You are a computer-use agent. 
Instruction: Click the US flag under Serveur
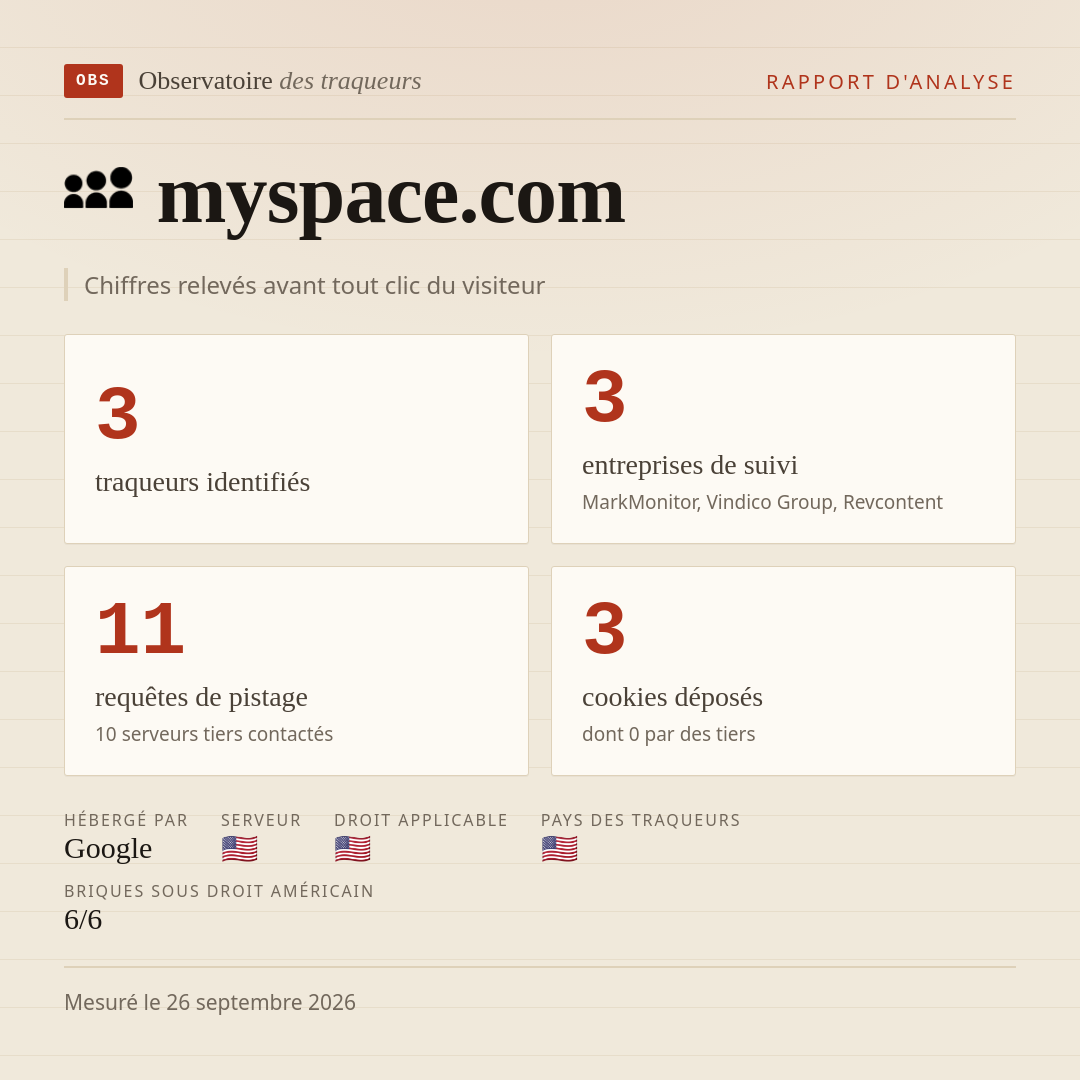[240, 849]
